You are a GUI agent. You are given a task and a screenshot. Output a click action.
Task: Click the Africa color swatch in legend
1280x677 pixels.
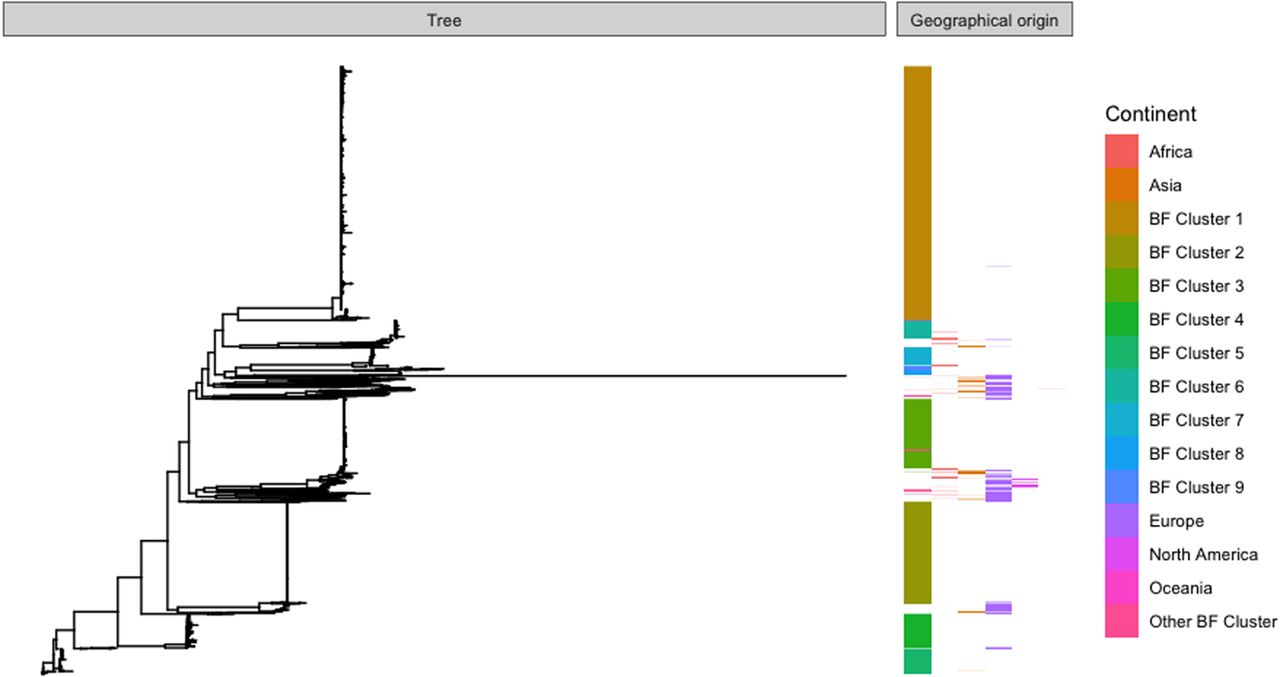coord(1121,152)
